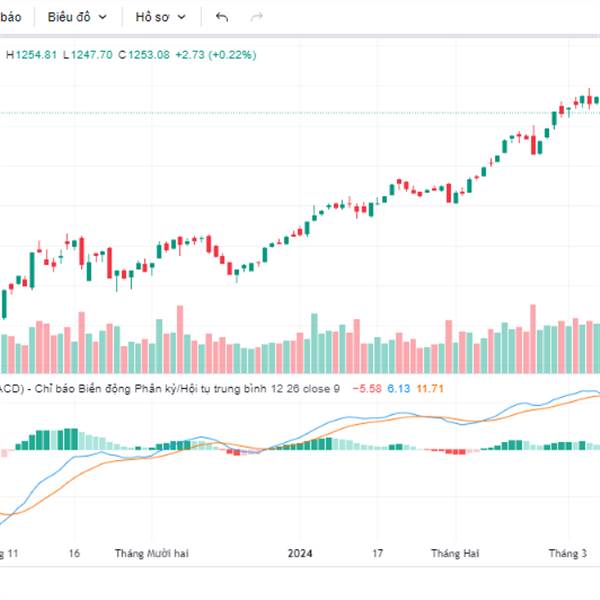Click the Tháng 3 time axis label
This screenshot has width=600, height=600.
point(568,553)
